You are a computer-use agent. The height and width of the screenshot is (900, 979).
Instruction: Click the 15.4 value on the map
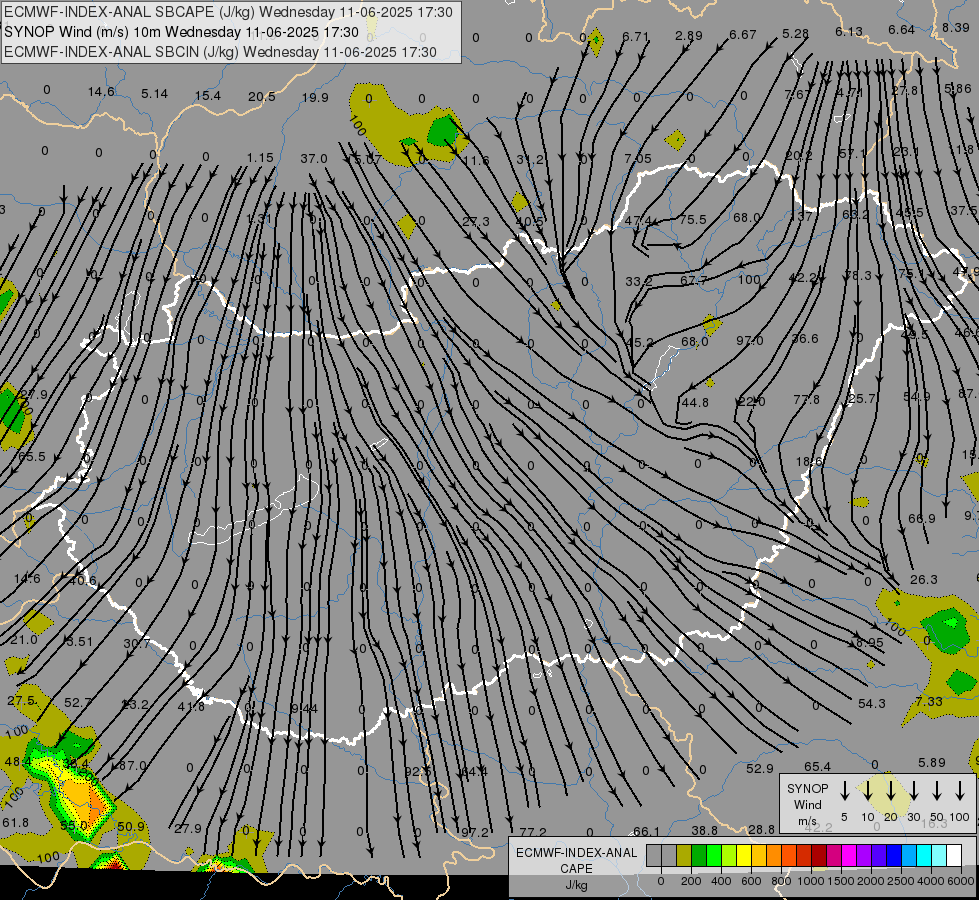click(x=208, y=96)
